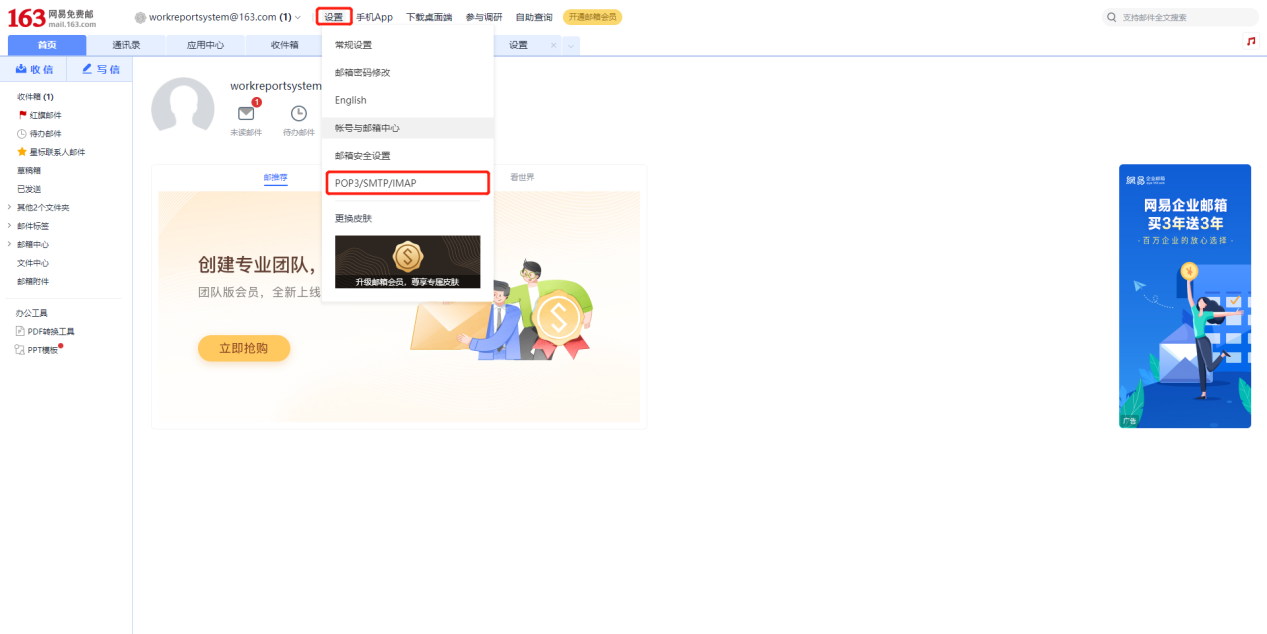
Task: Select 邮箱安全设置 from the menu
Action: pos(407,156)
